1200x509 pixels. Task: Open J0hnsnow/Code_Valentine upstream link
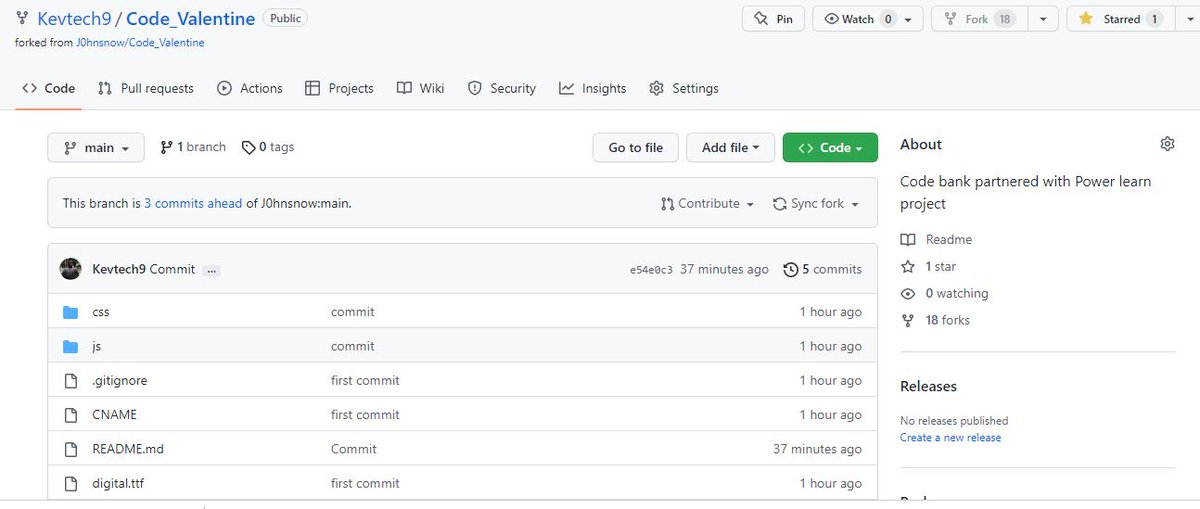click(140, 43)
